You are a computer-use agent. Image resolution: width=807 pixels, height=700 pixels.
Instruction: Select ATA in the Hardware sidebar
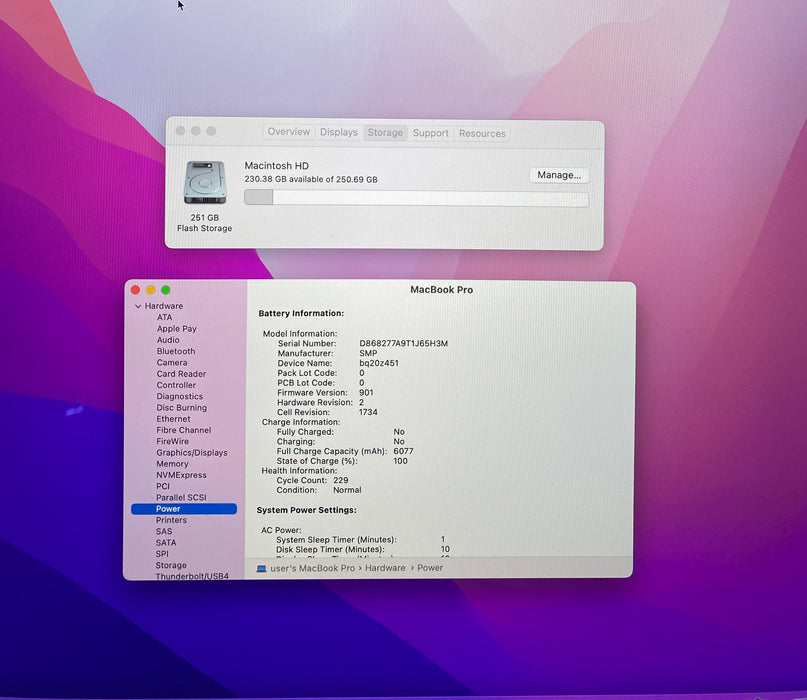[x=164, y=318]
